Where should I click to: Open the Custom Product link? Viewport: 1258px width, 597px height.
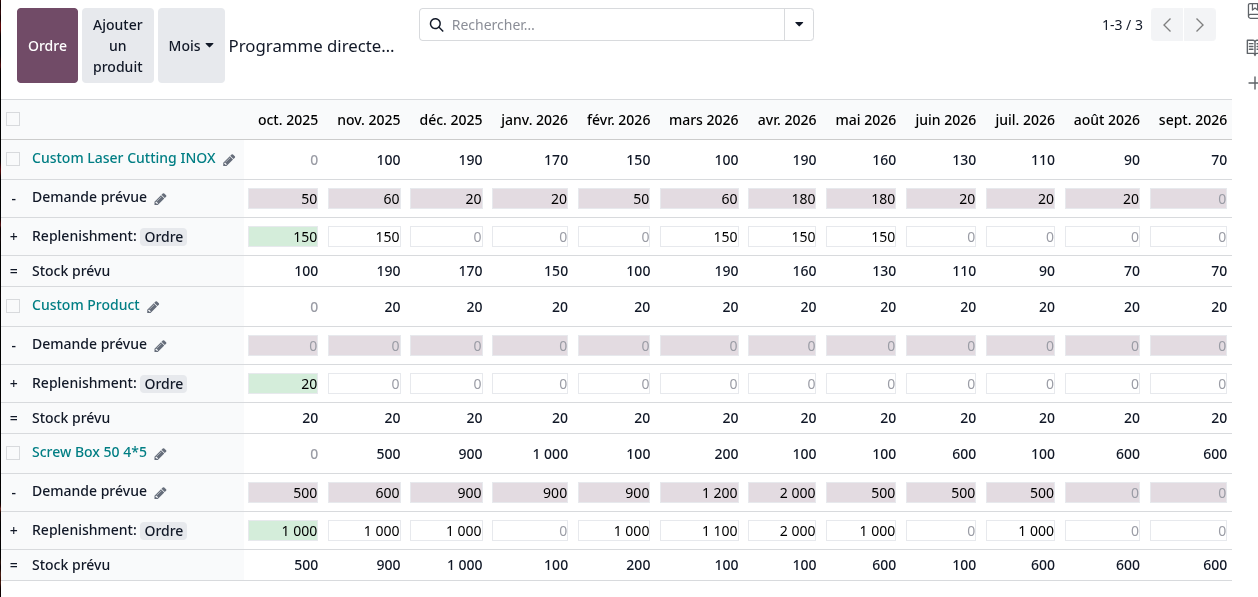pyautogui.click(x=85, y=305)
